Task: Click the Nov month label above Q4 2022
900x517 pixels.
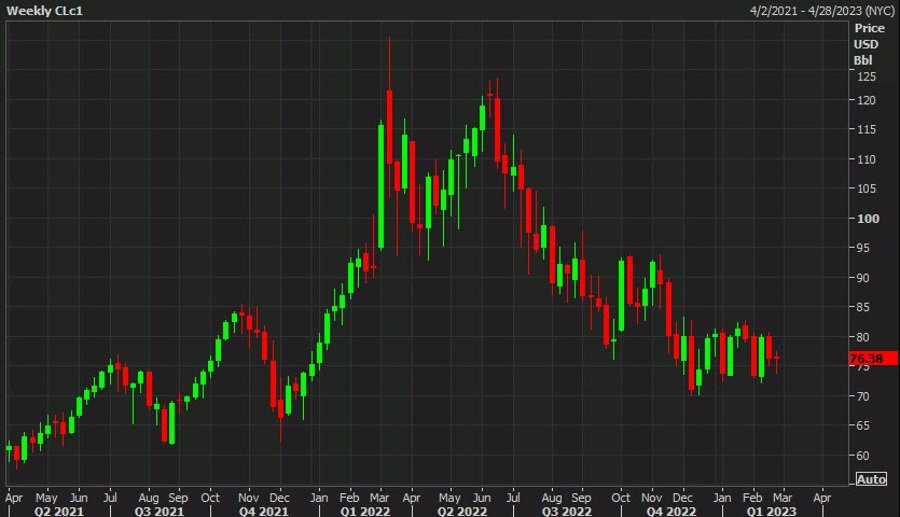Action: (x=652, y=496)
